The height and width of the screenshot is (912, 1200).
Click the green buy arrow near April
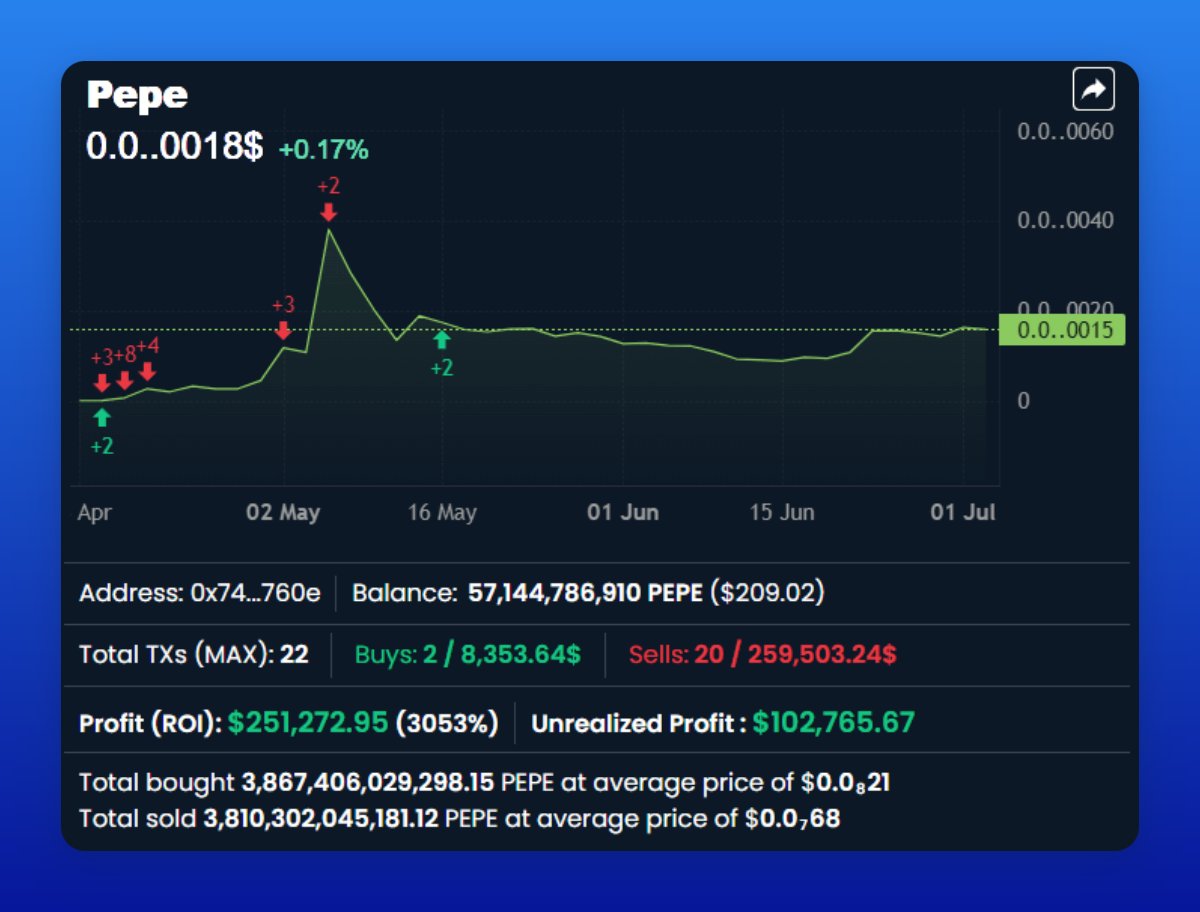click(x=102, y=418)
